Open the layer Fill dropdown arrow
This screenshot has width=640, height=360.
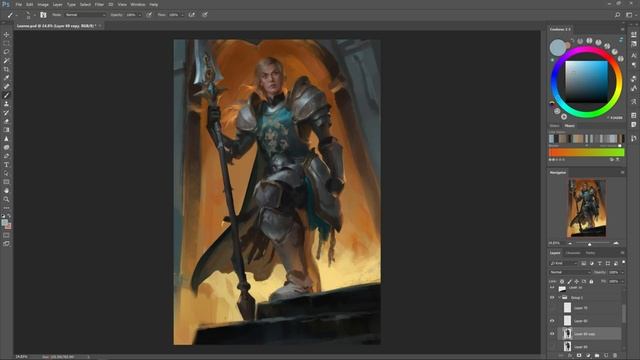pyautogui.click(x=622, y=281)
